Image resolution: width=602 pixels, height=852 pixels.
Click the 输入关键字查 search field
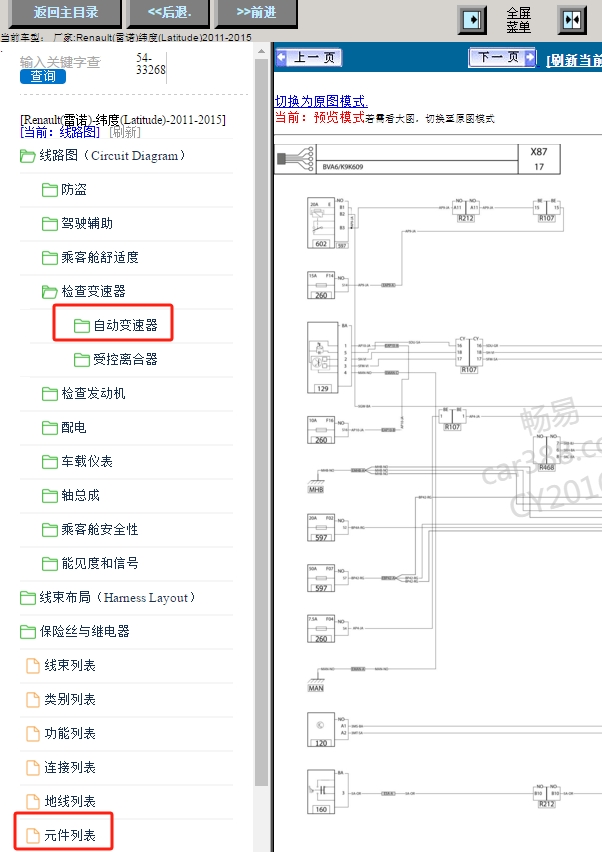61,61
